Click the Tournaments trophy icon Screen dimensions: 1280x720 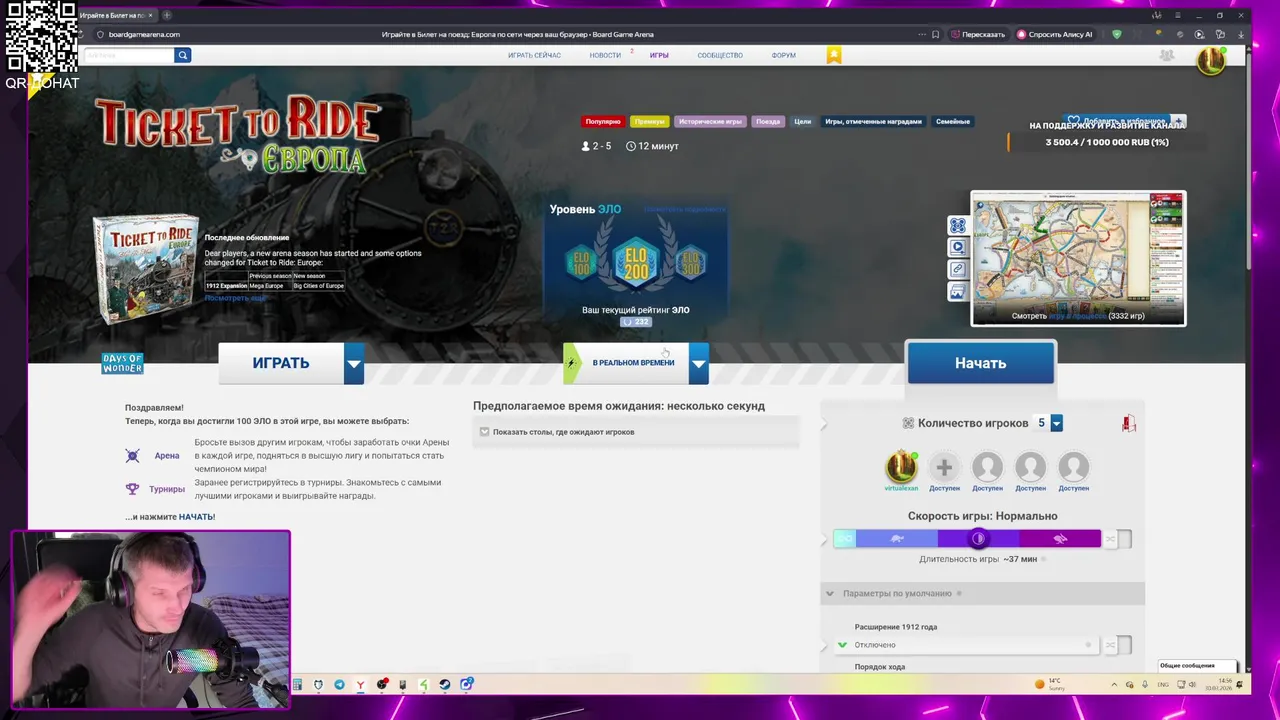coord(132,489)
